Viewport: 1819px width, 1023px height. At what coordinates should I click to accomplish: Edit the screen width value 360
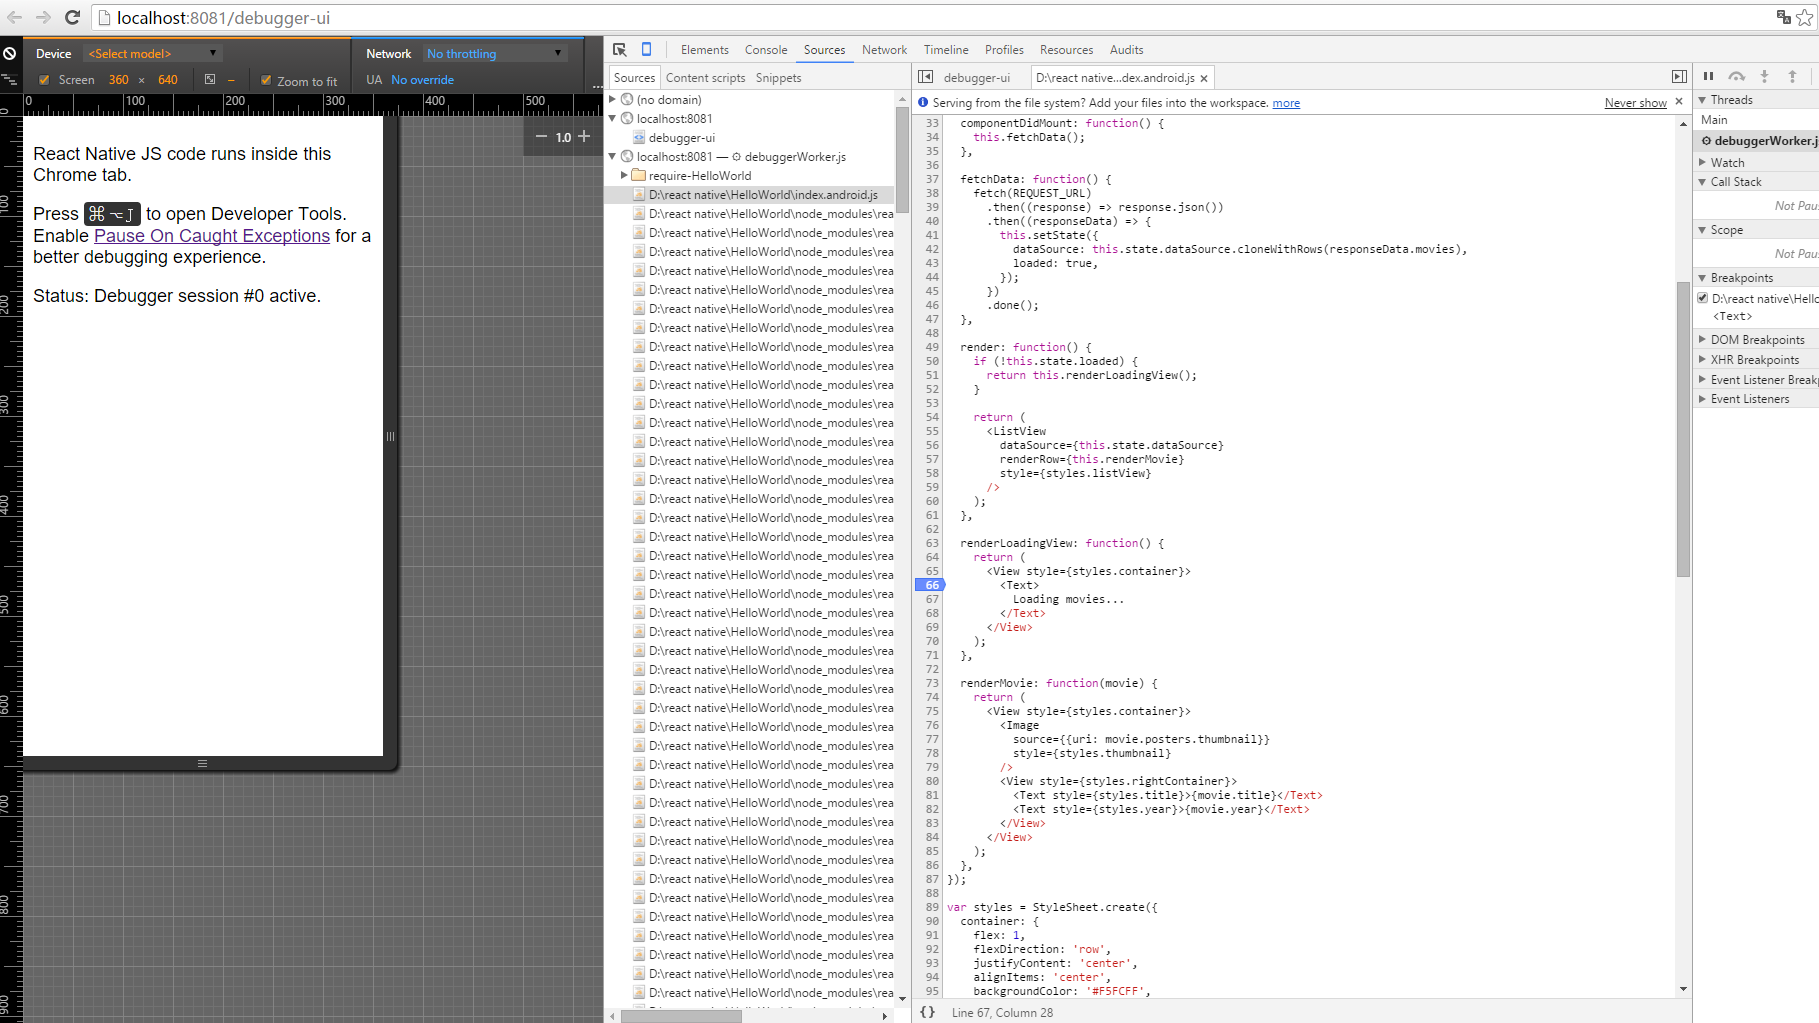tap(119, 80)
